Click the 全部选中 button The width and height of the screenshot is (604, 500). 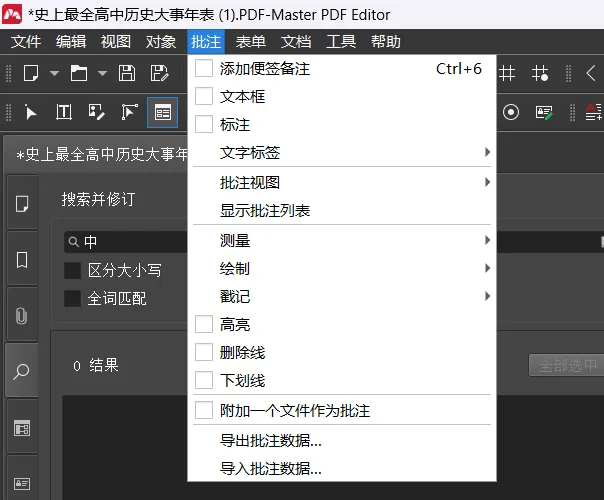(x=566, y=366)
